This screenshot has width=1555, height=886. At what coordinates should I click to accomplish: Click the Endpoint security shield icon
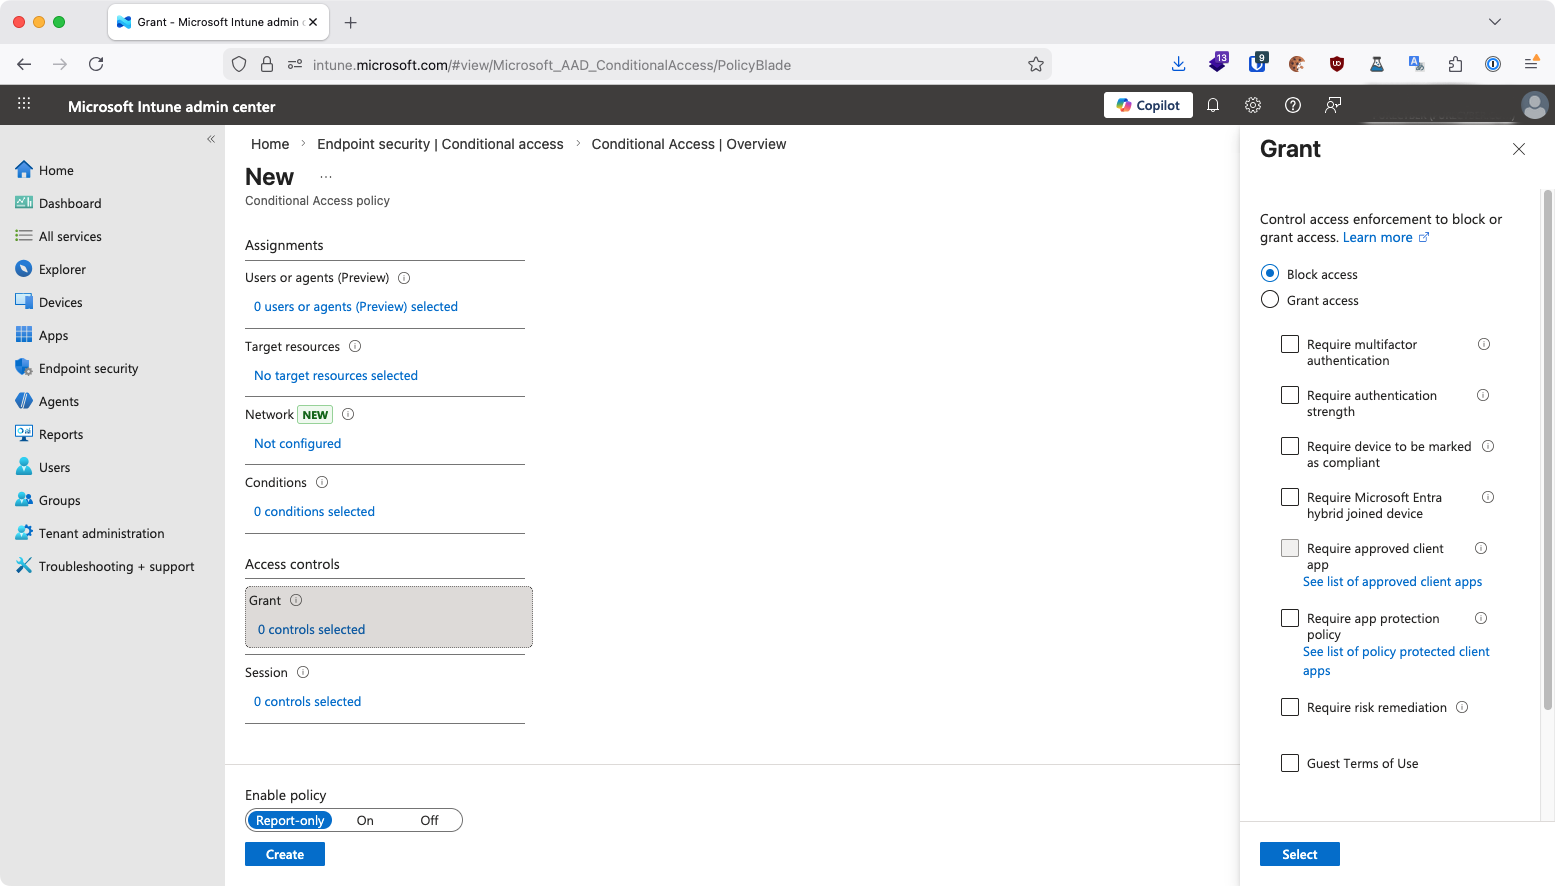pyautogui.click(x=24, y=368)
